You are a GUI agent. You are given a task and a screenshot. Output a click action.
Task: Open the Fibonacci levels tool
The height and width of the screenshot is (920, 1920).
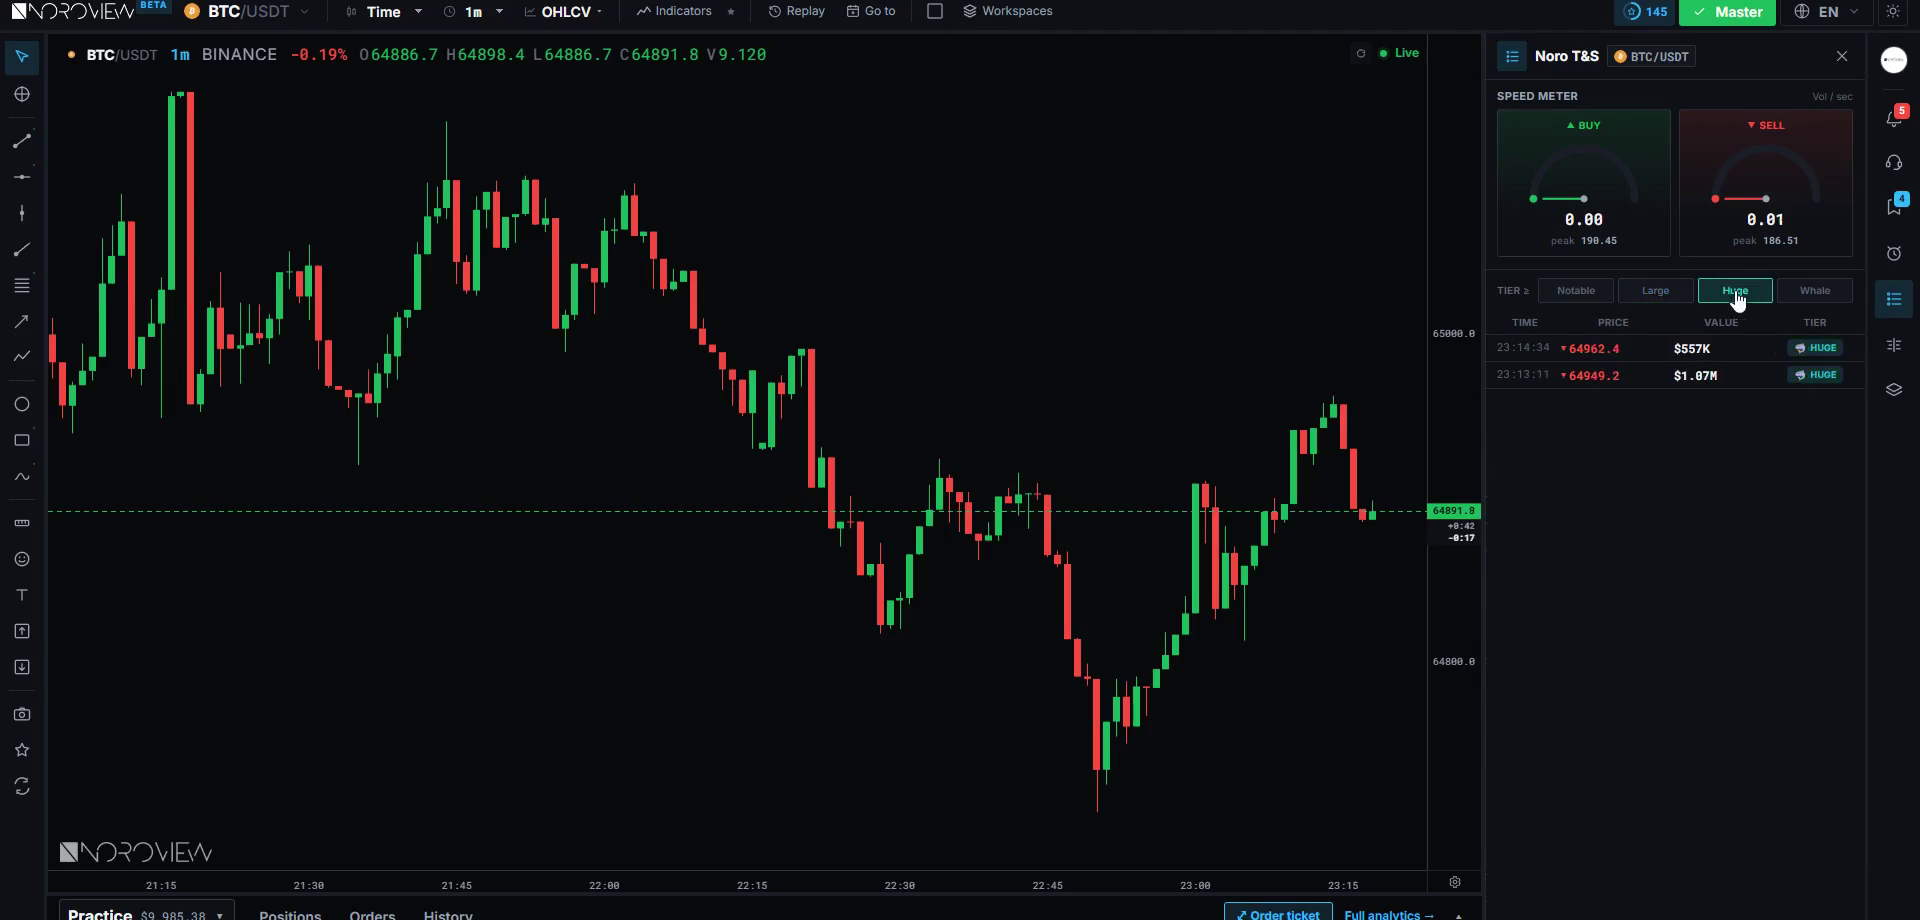tap(22, 286)
